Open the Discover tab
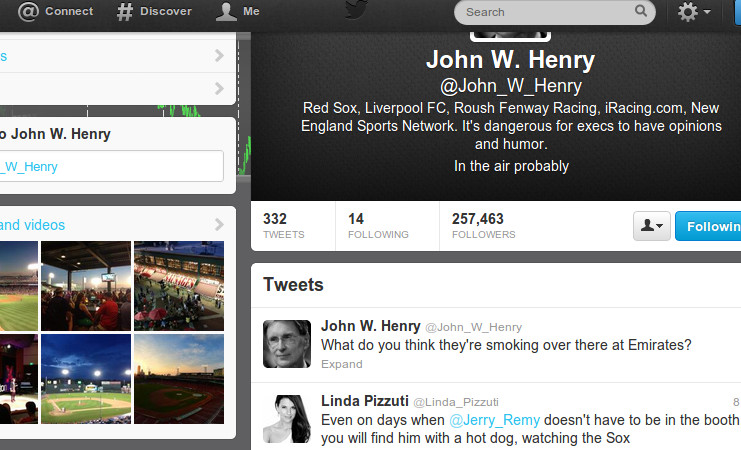This screenshot has height=450, width=741. point(154,11)
